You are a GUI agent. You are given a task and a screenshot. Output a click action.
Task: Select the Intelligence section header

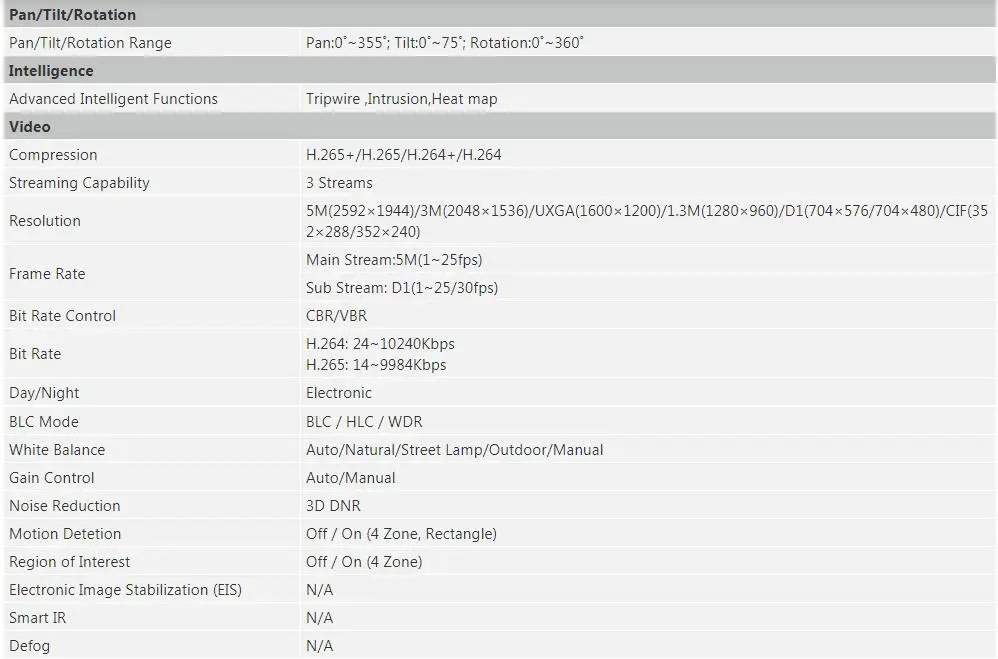(499, 70)
